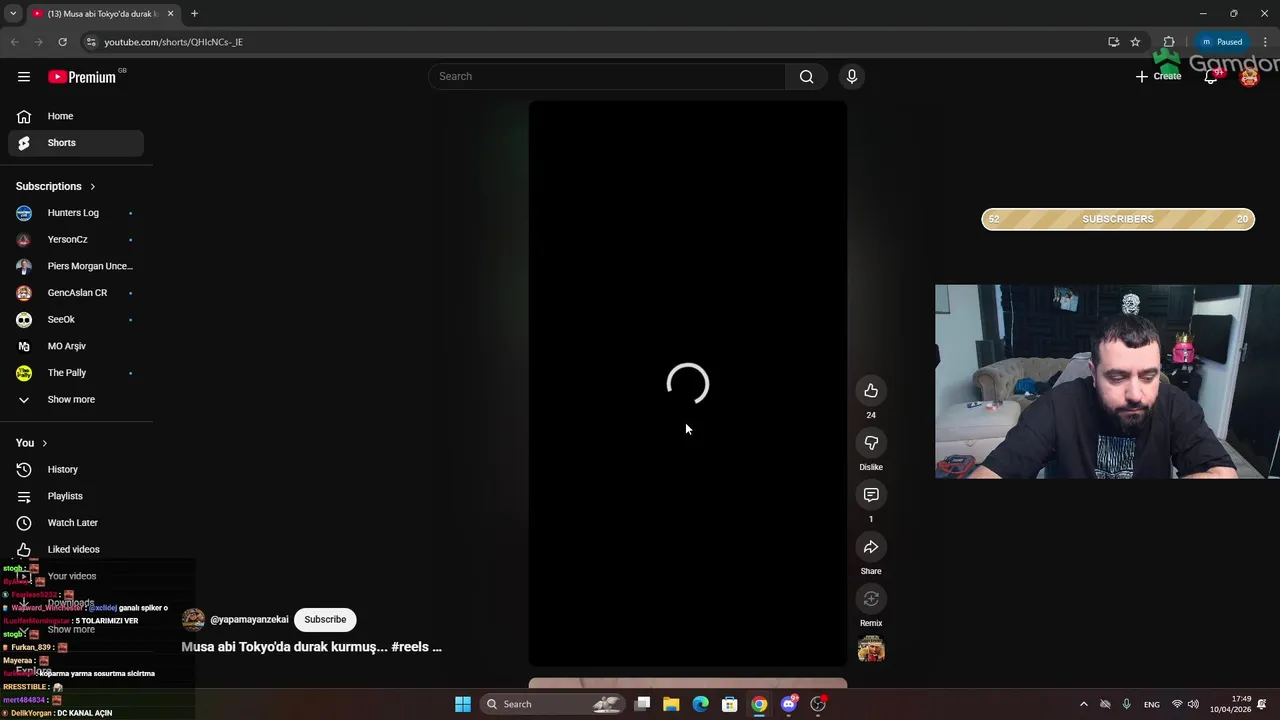Open Watch Later list
This screenshot has width=1280, height=720.
pos(76,523)
